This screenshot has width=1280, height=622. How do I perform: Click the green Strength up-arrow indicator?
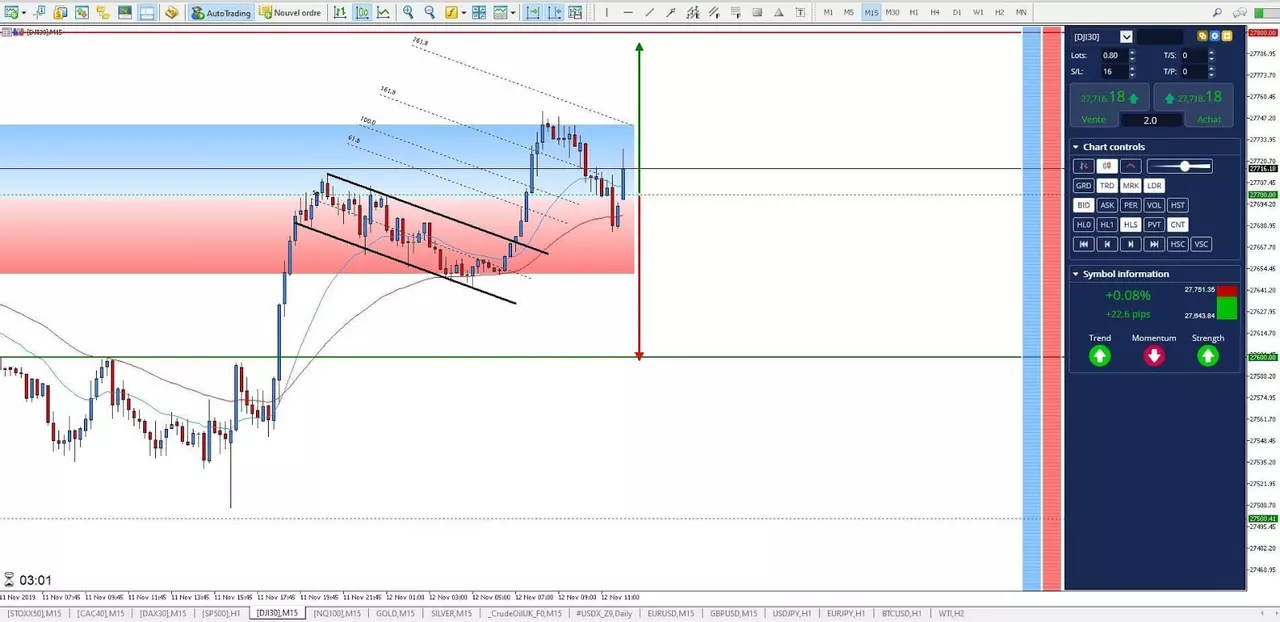point(1208,356)
